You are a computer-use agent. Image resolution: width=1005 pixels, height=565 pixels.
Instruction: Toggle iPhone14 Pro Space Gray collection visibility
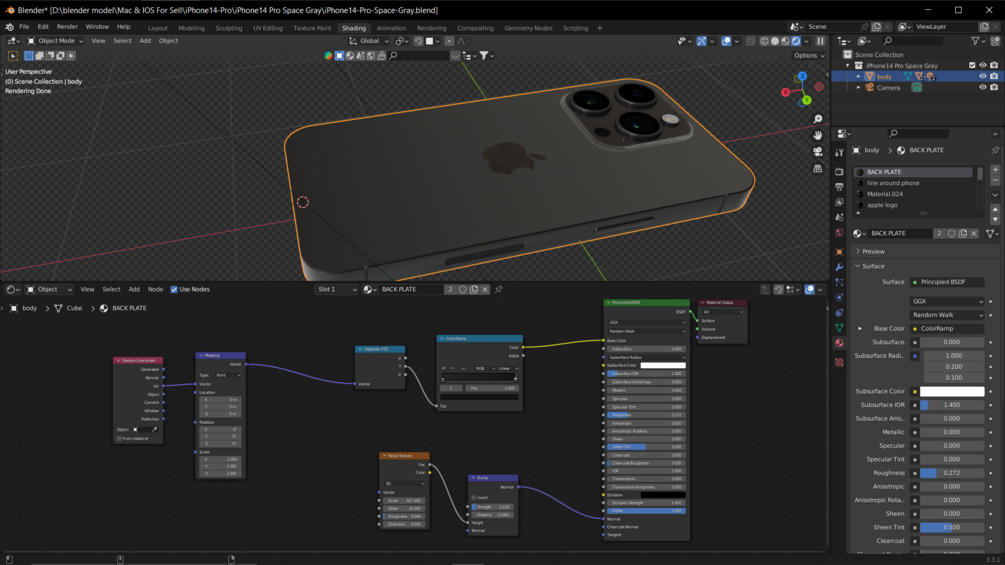pyautogui.click(x=983, y=65)
